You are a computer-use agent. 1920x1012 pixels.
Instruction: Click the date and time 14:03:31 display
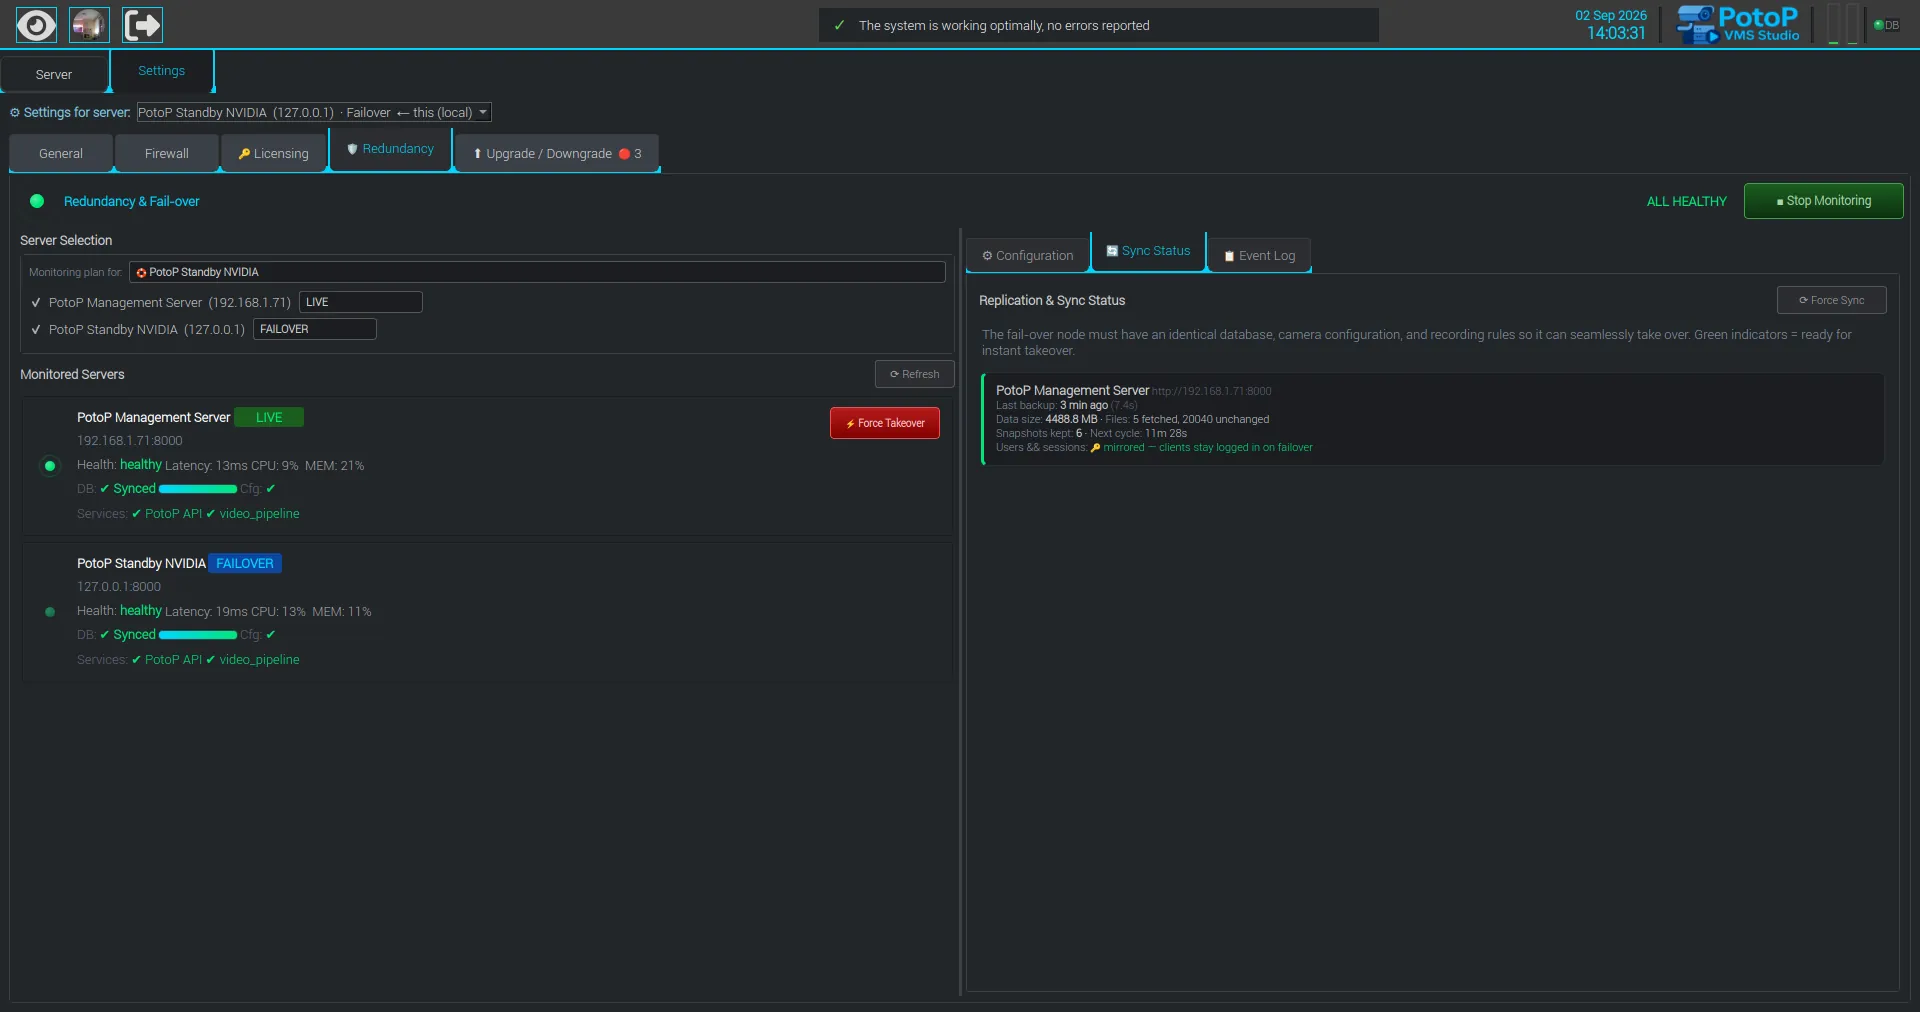click(1611, 25)
